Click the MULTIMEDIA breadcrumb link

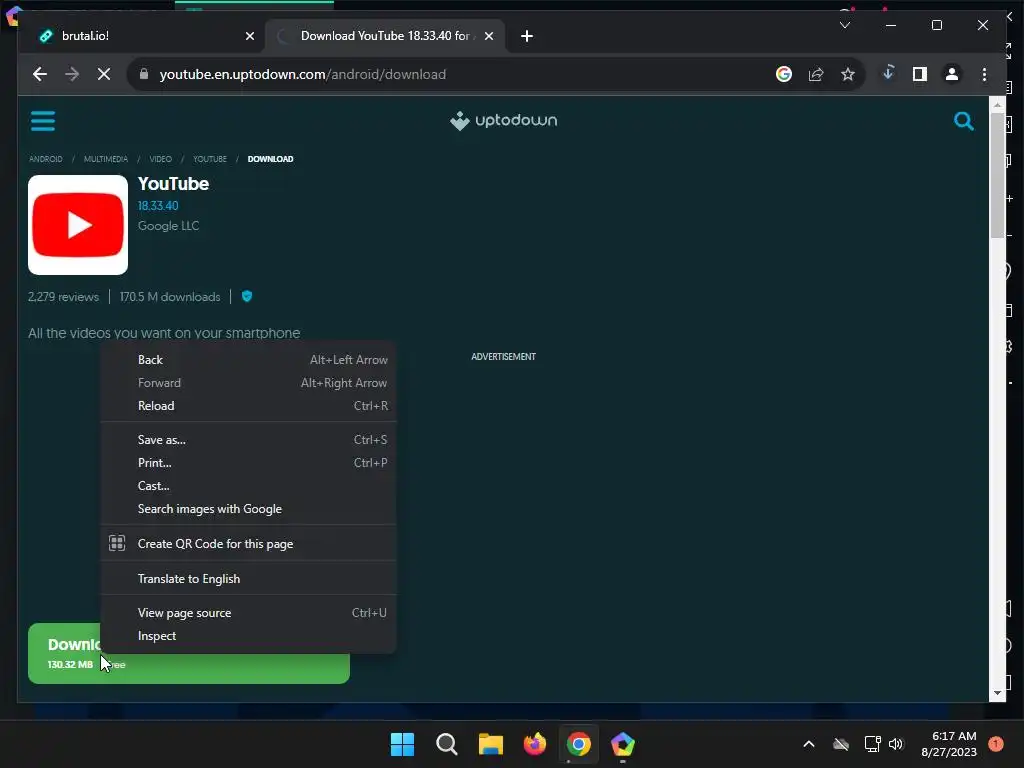point(106,159)
